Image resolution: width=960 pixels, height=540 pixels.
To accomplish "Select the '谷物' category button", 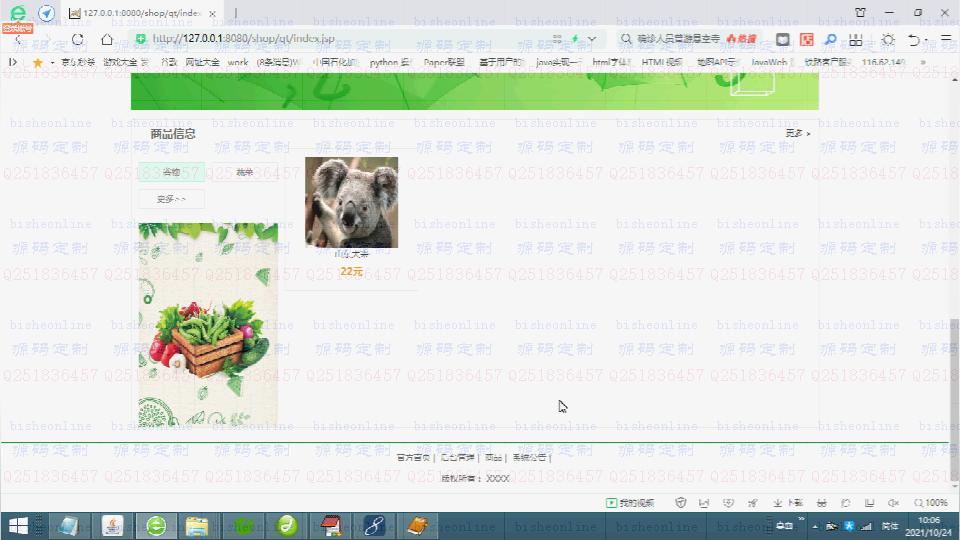I will coord(171,172).
